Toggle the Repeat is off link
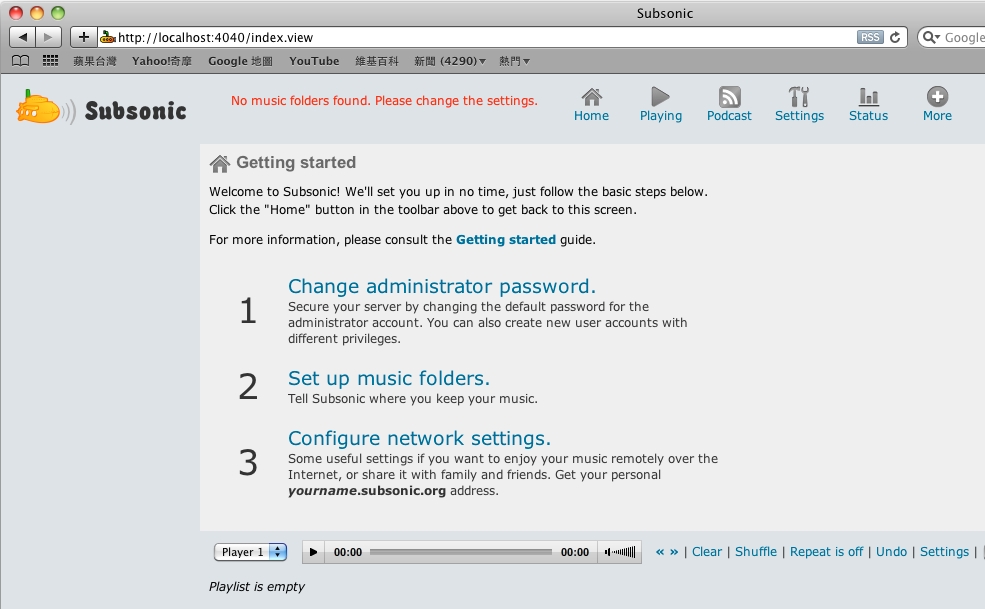Image resolution: width=985 pixels, height=609 pixels. 826,551
